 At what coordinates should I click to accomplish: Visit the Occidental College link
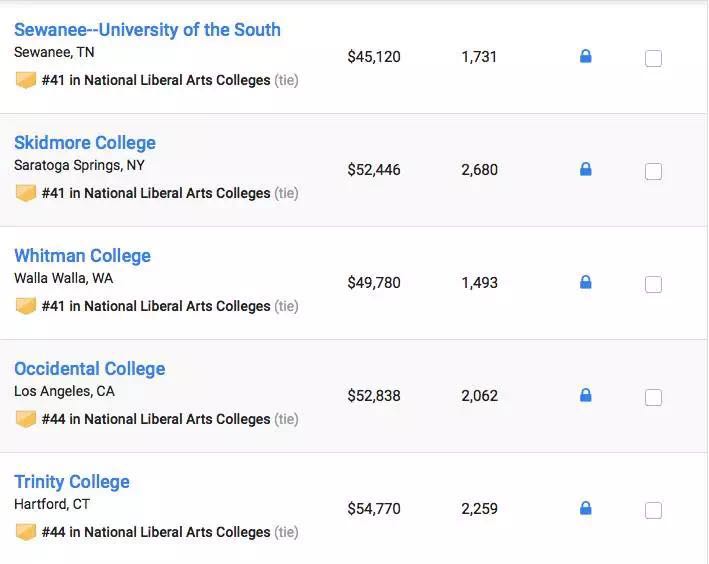pyautogui.click(x=90, y=369)
